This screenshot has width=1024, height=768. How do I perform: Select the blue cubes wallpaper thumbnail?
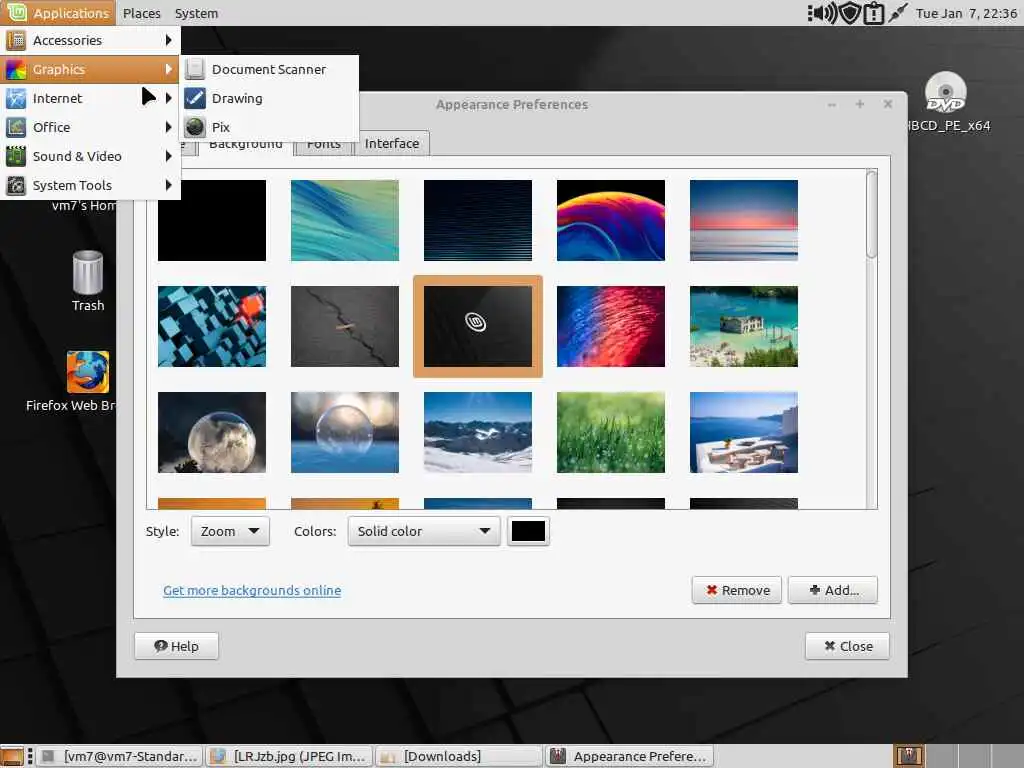point(212,327)
